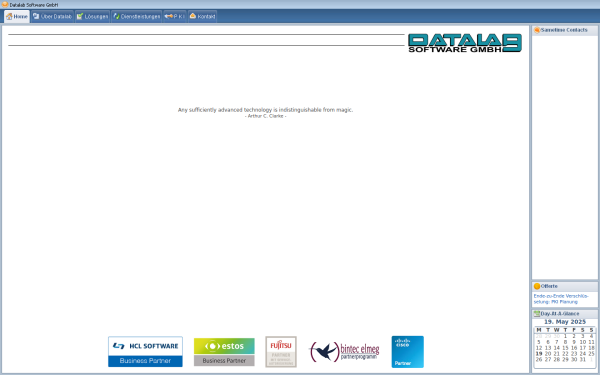Viewport: 600px width, 375px height.
Task: Click the estos Business Partner logo
Action: pos(224,352)
